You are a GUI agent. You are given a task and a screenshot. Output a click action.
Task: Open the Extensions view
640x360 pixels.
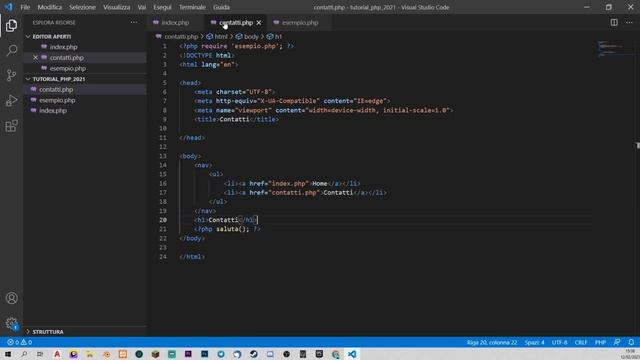(11, 126)
